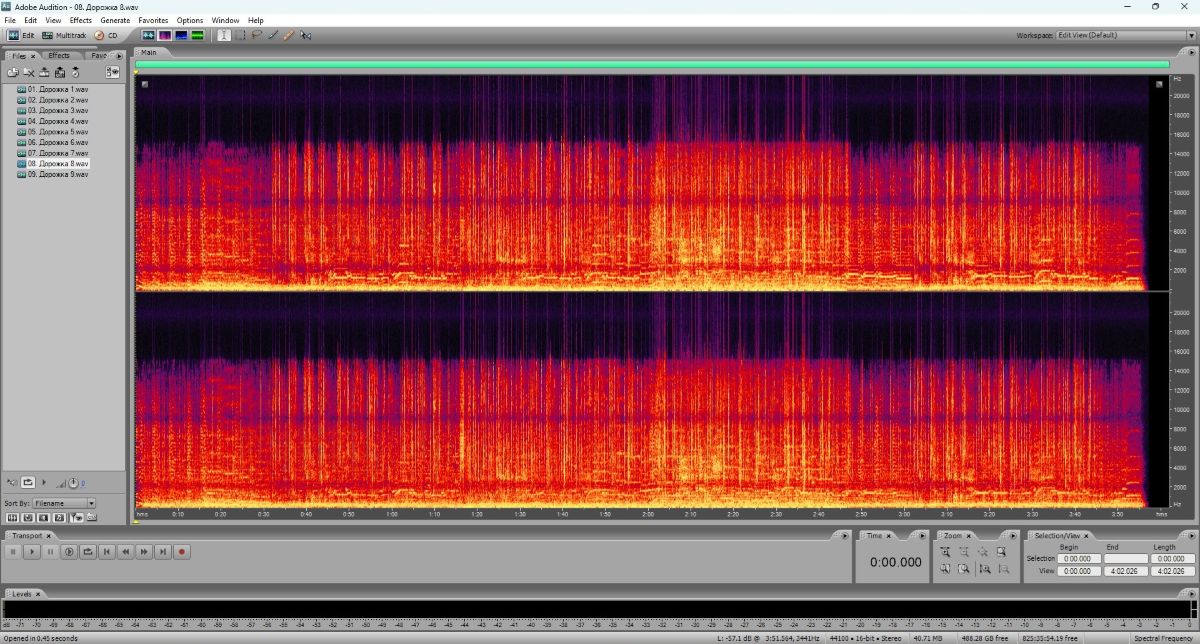1200x644 pixels.
Task: Switch to Multitrack view
Action: (64, 35)
